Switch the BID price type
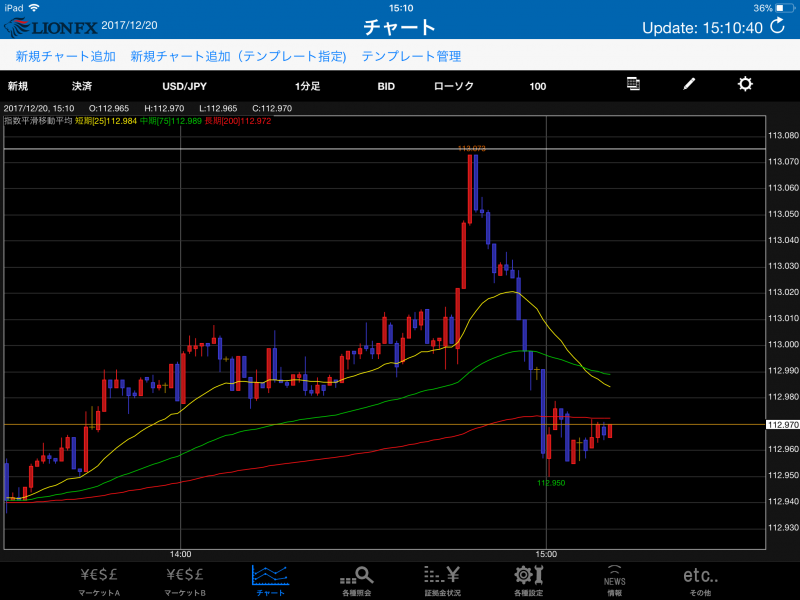The height and width of the screenshot is (600, 800). [x=386, y=86]
